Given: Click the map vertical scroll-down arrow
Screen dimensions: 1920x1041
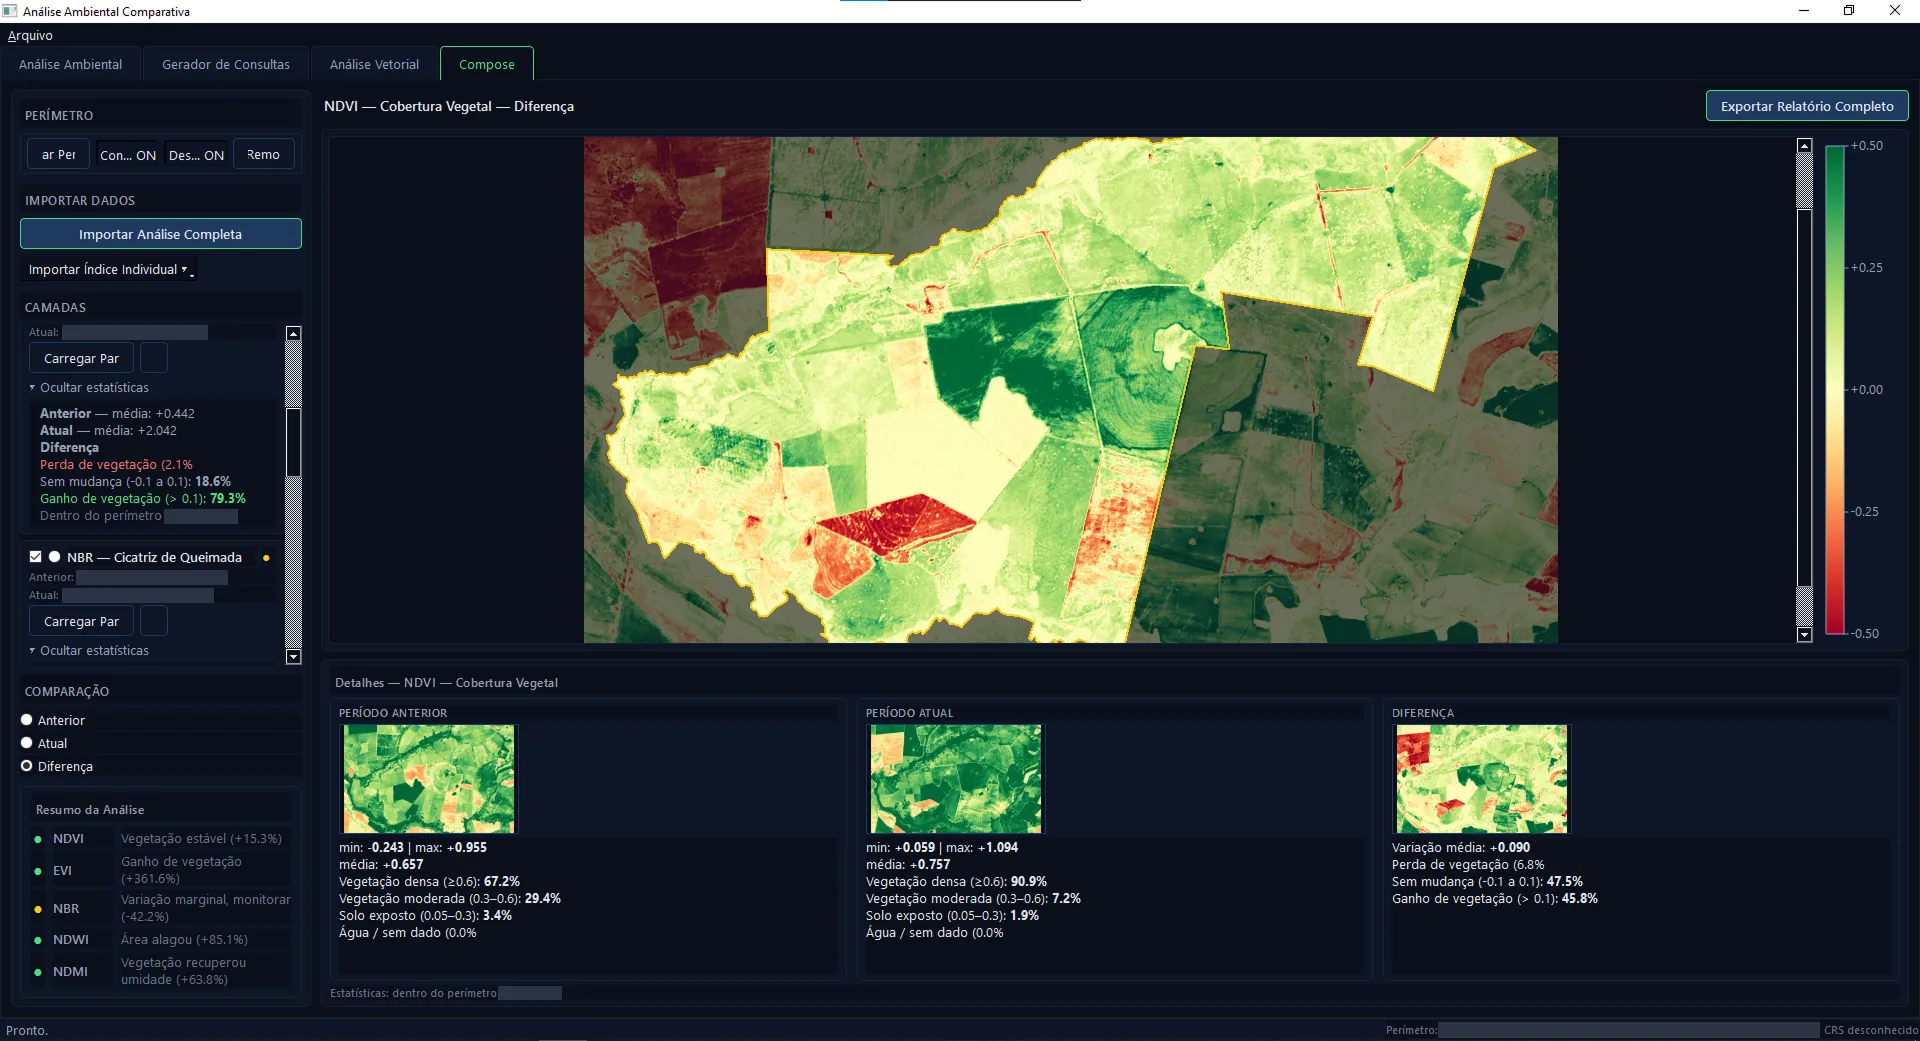Looking at the screenshot, I should (1804, 635).
